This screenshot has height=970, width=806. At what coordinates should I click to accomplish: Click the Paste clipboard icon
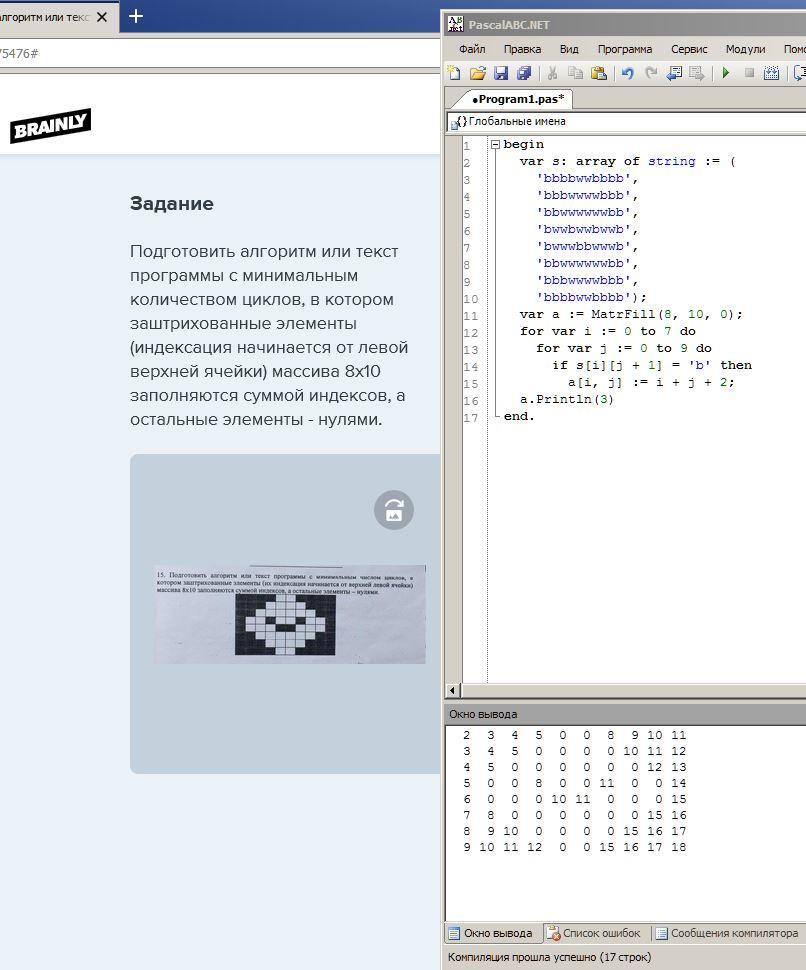(599, 73)
